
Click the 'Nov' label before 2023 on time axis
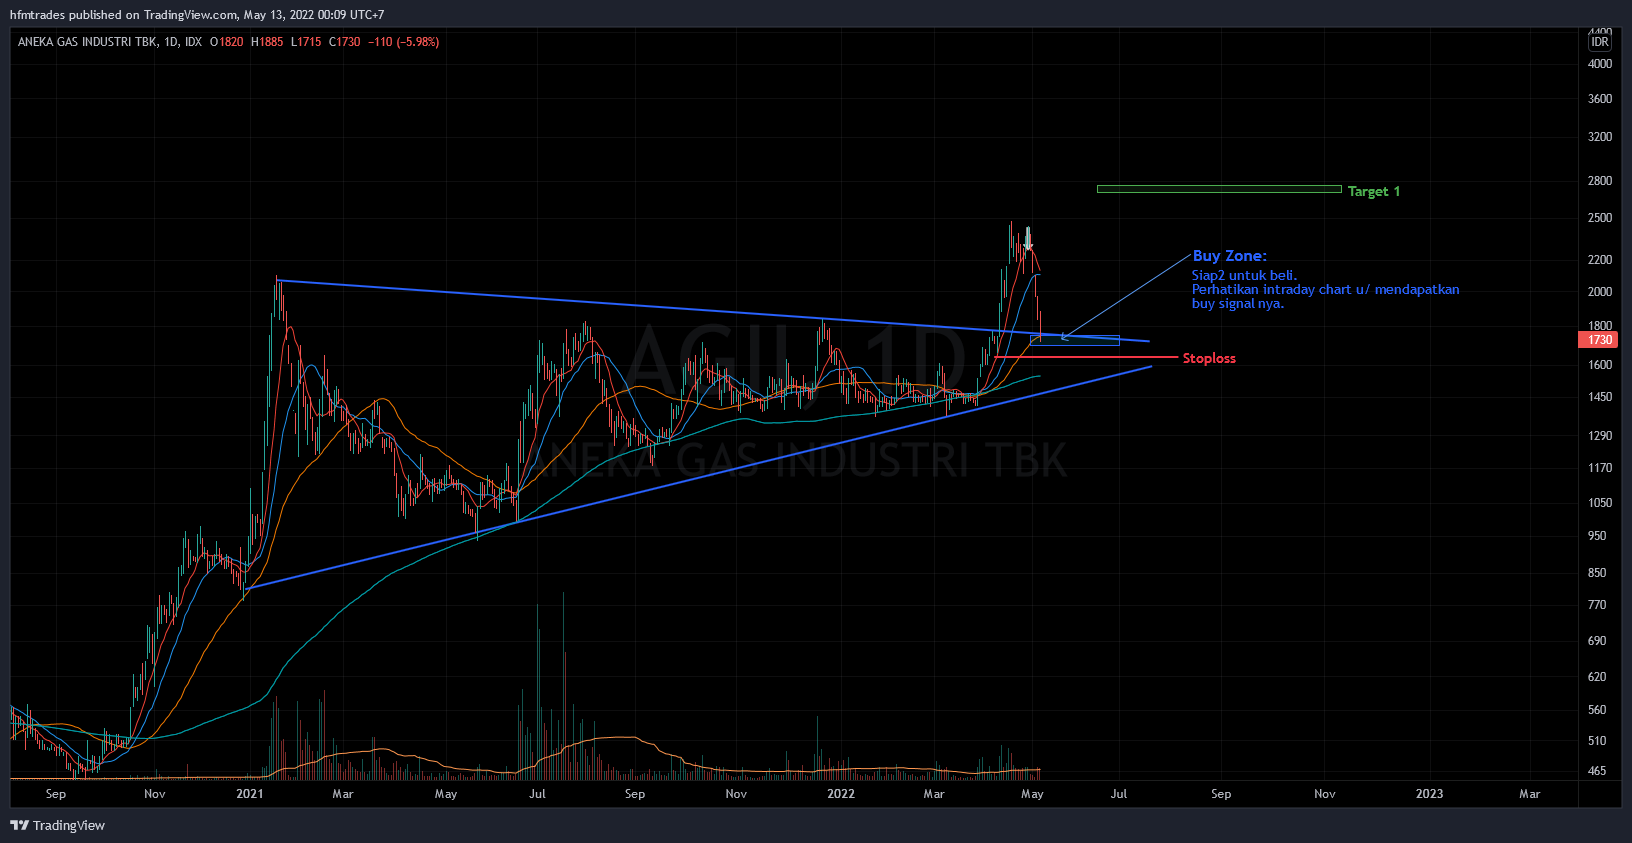coord(1324,794)
